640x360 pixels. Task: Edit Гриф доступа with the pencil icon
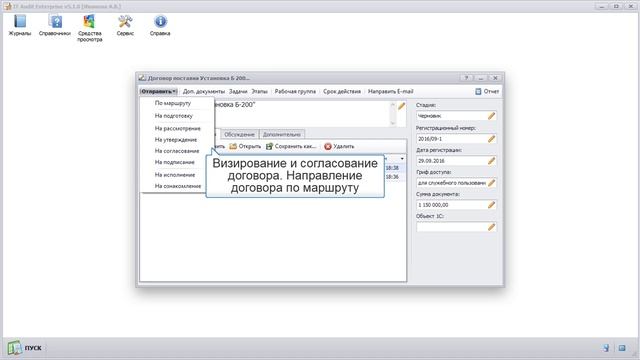coord(491,183)
